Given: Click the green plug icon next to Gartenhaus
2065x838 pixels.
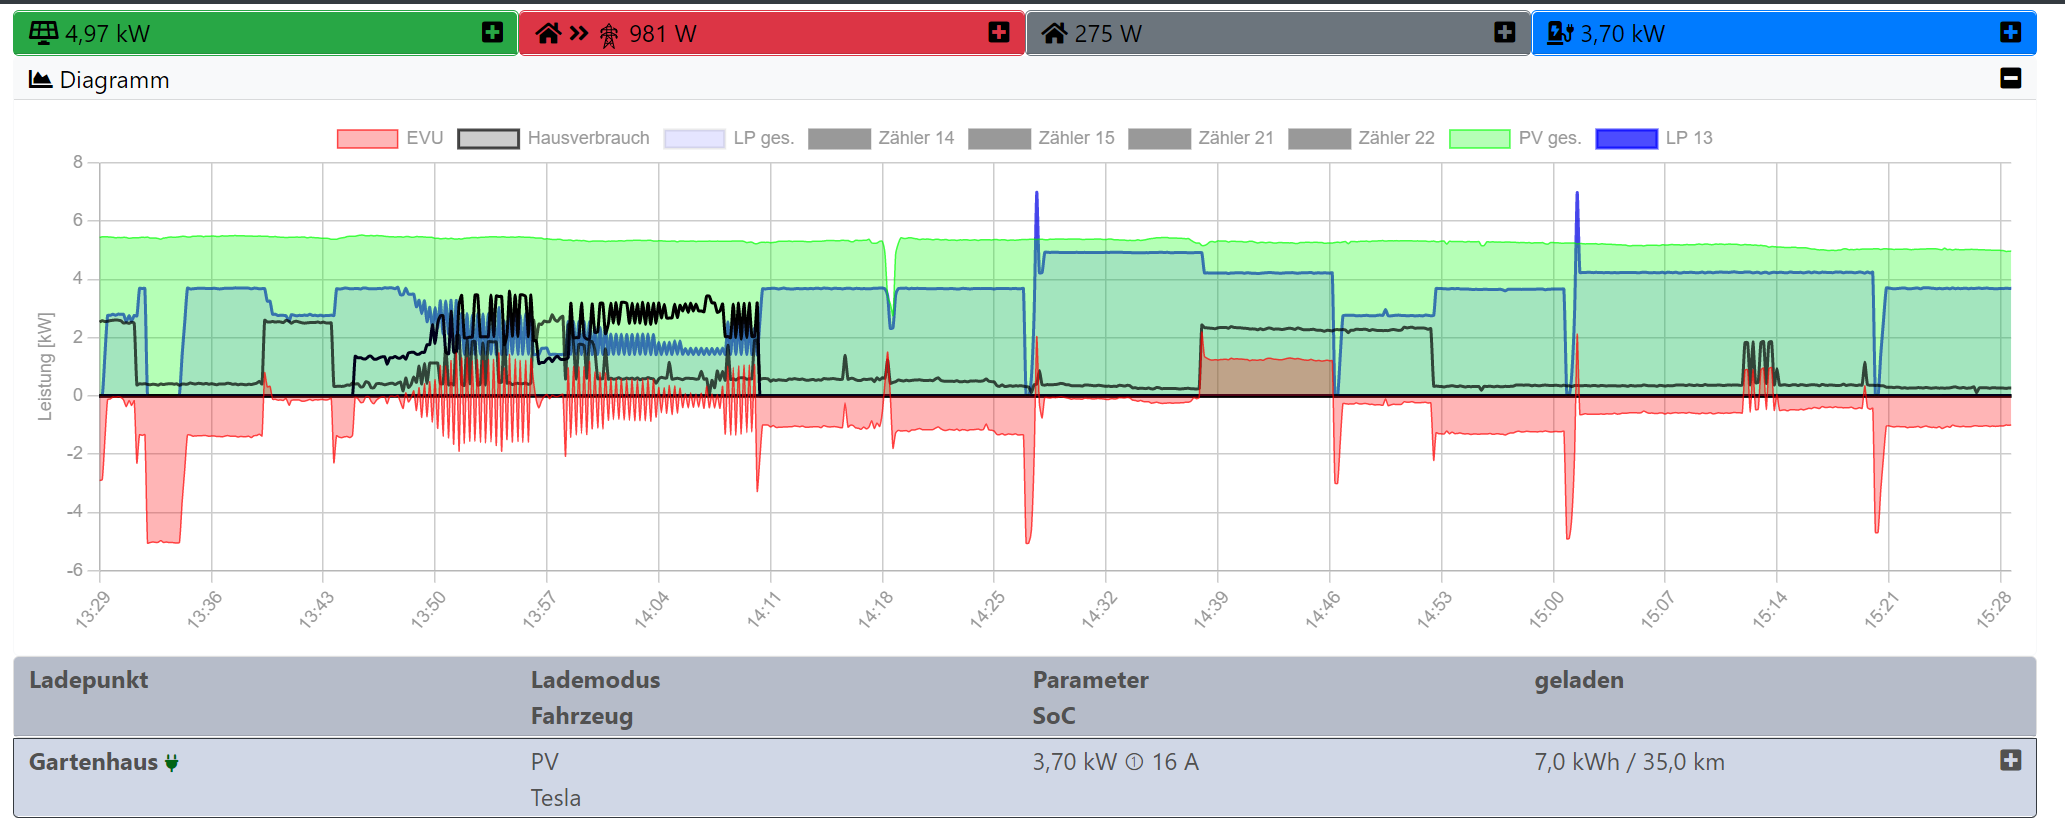Looking at the screenshot, I should click(172, 763).
